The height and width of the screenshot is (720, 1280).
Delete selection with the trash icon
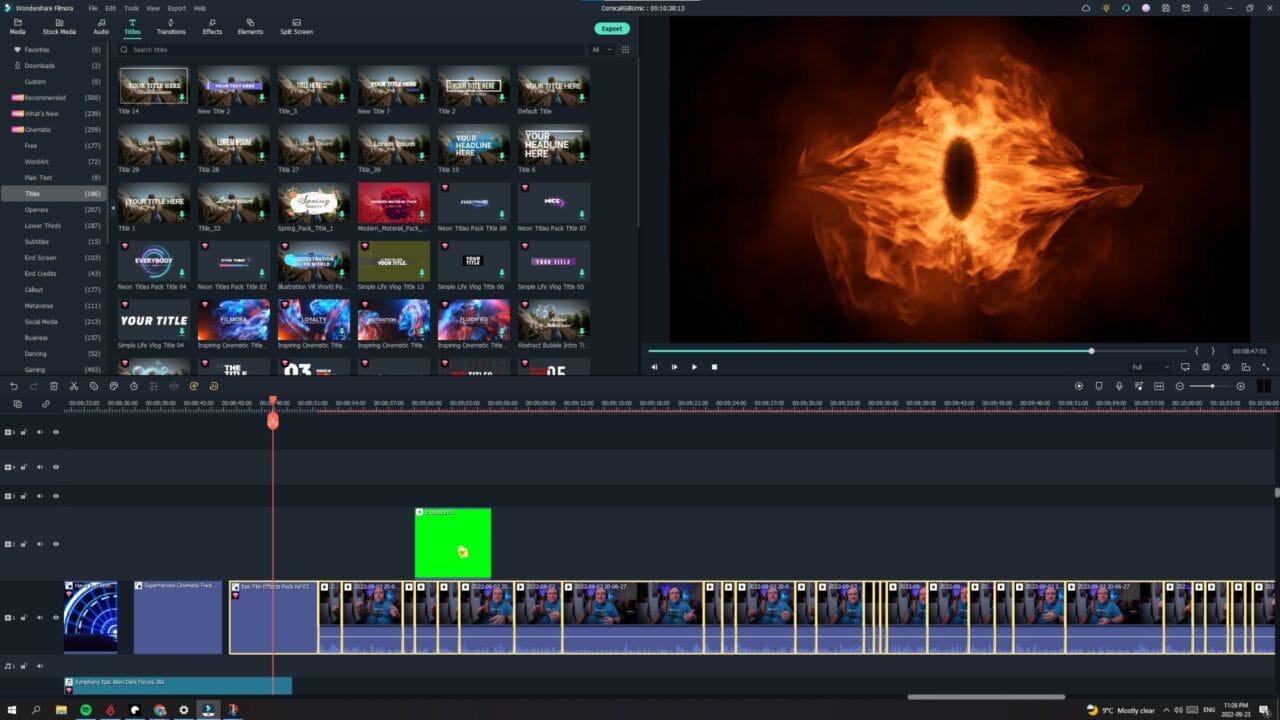point(53,386)
